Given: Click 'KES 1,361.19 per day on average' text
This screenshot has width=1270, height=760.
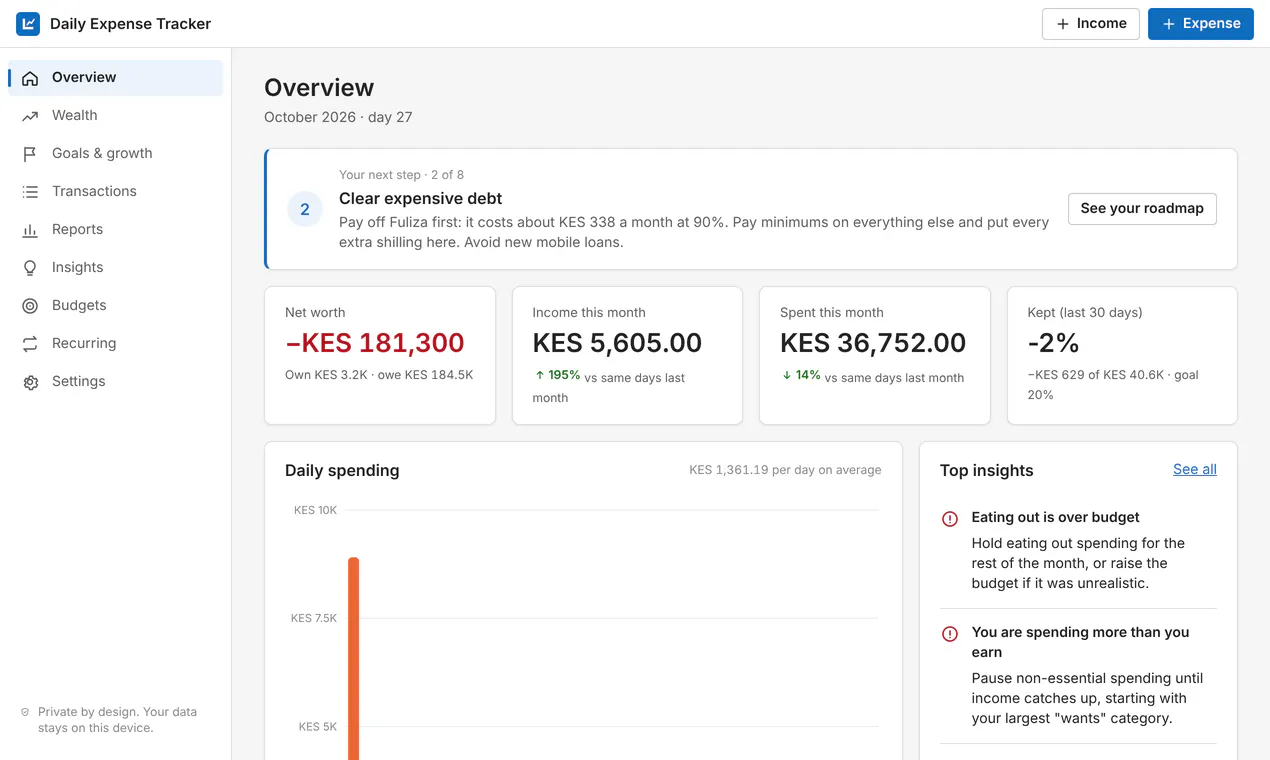Looking at the screenshot, I should 785,470.
